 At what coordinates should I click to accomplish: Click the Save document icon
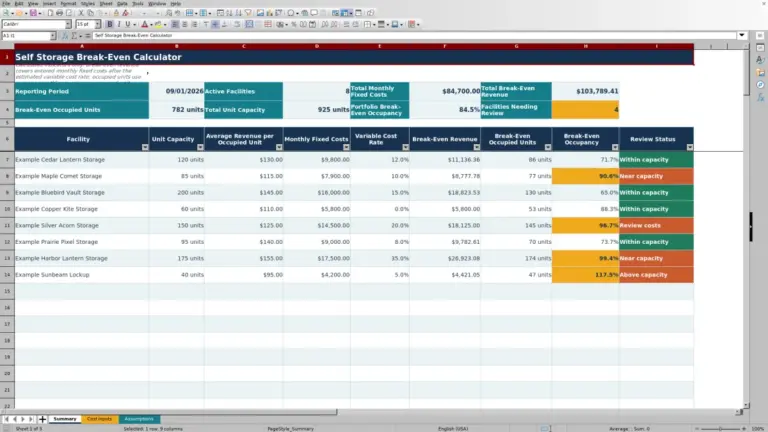(x=33, y=13)
